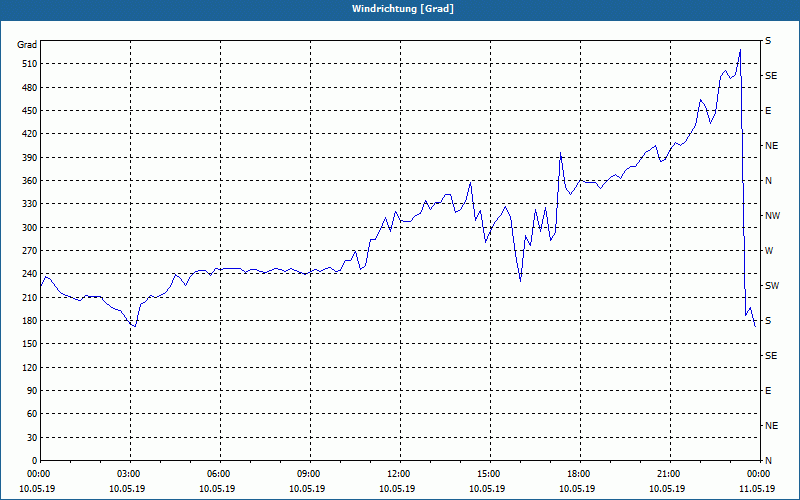Select the 510 value on the degree axis
The height and width of the screenshot is (500, 800).
[30, 64]
